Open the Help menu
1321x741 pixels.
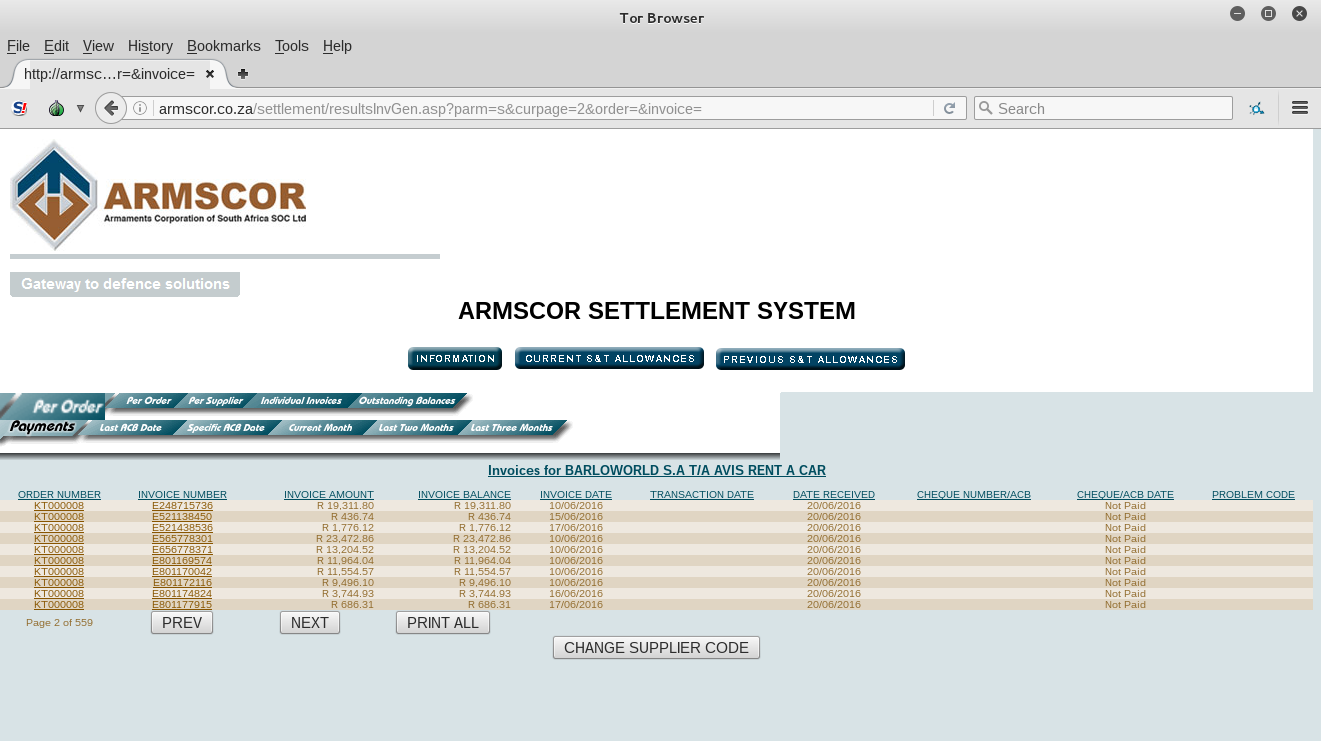[x=337, y=46]
